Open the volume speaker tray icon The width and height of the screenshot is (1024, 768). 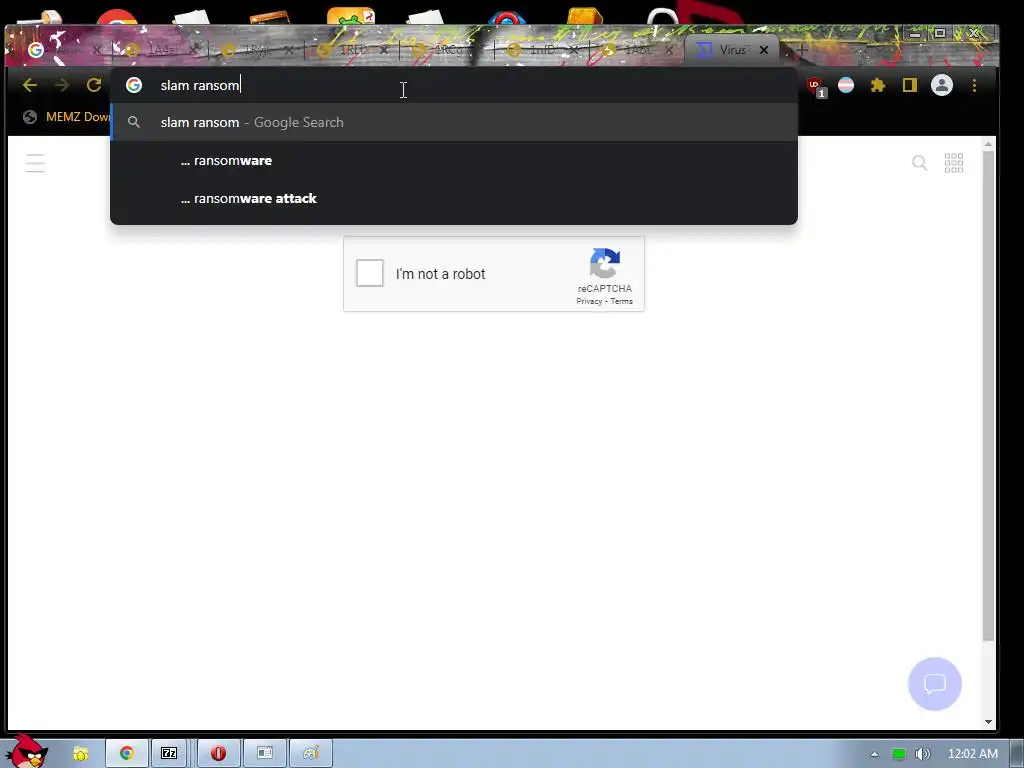[x=922, y=754]
